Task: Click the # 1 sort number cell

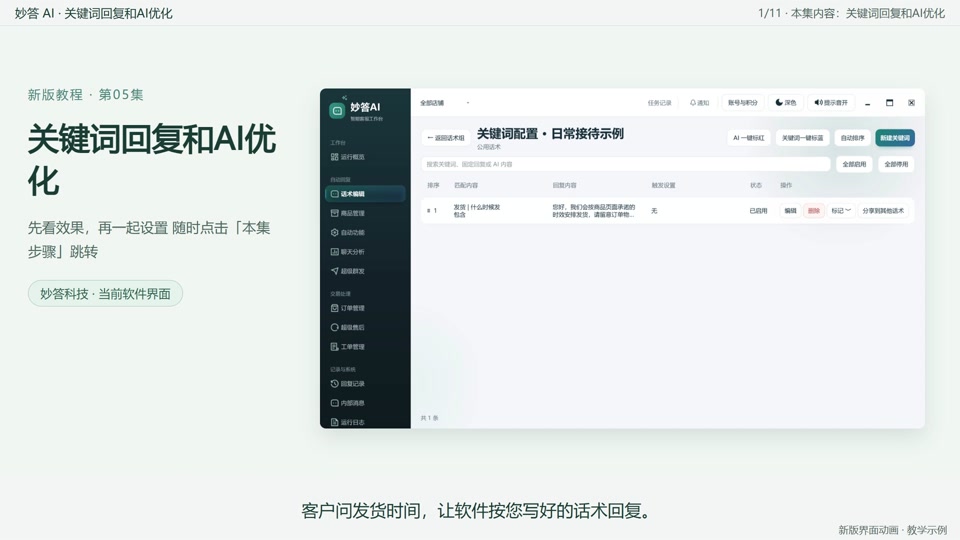Action: (x=432, y=211)
